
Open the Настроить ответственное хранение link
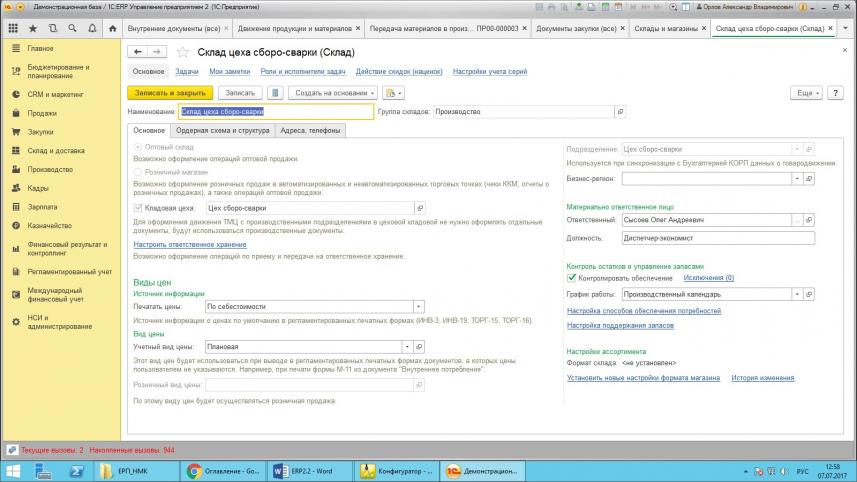189,245
